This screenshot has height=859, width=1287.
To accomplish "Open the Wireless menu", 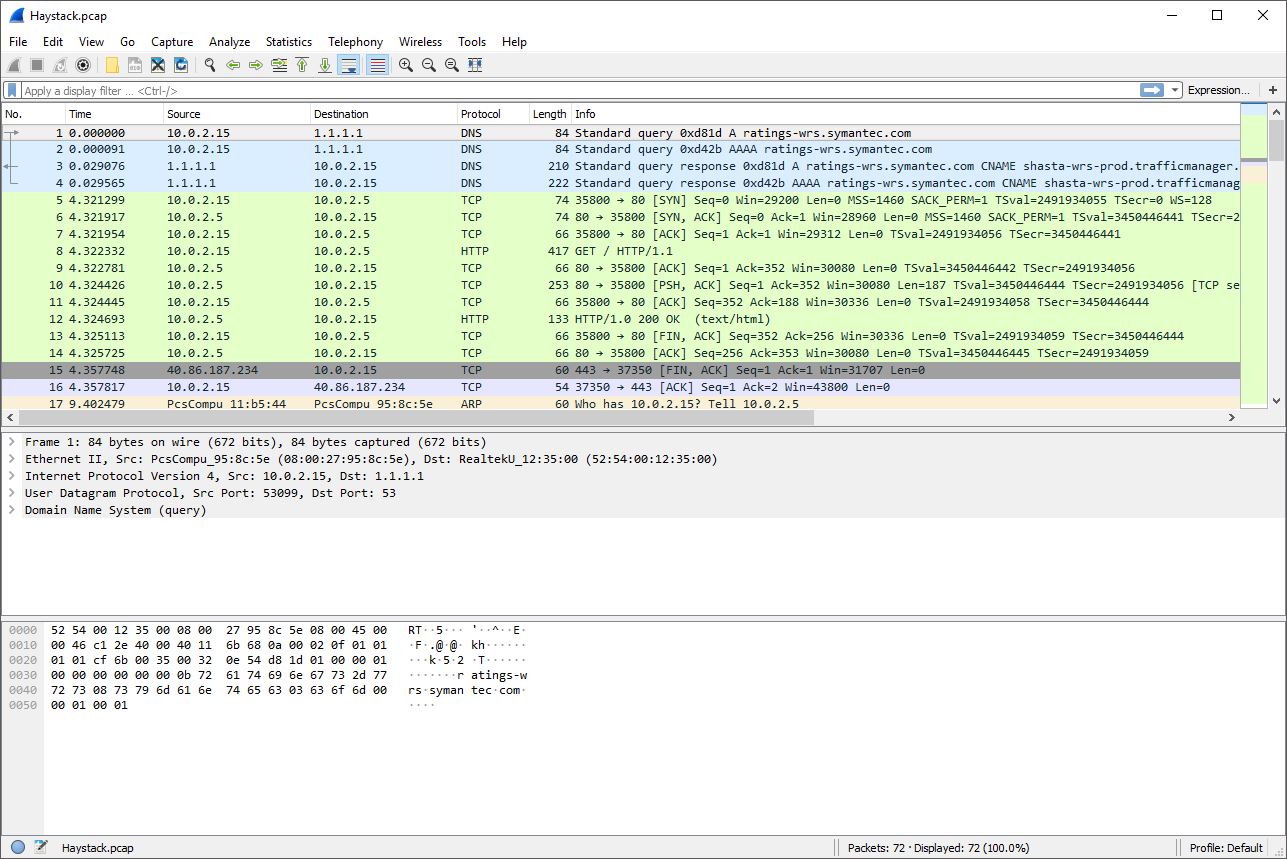I will coord(420,42).
